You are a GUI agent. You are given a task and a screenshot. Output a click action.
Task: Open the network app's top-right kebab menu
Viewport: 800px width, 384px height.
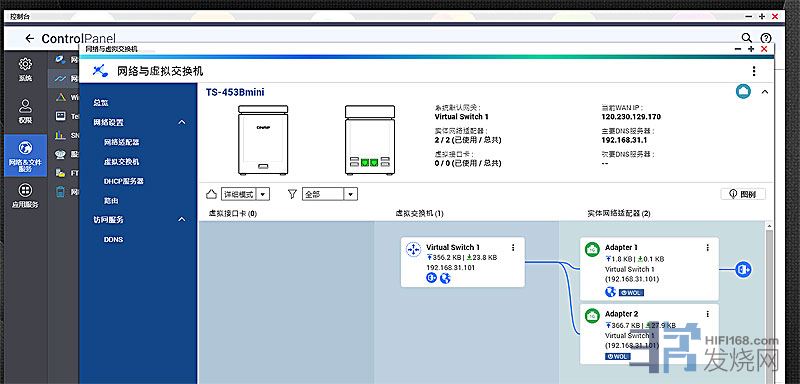coord(754,71)
